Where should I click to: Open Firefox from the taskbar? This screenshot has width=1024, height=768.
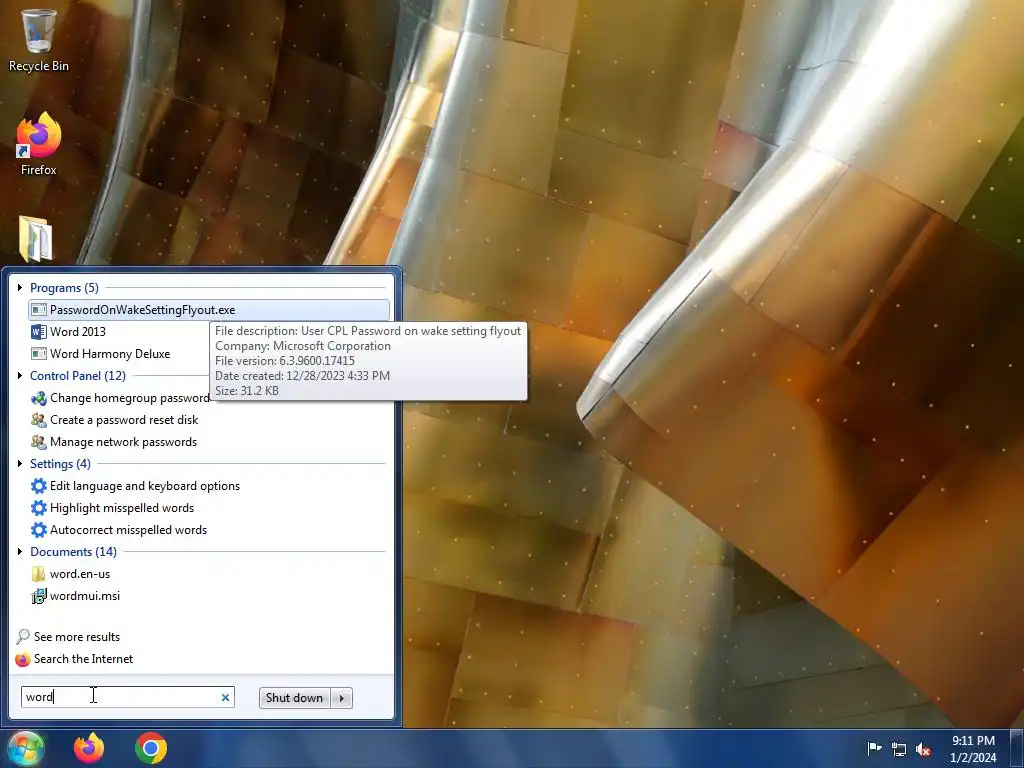pos(89,748)
